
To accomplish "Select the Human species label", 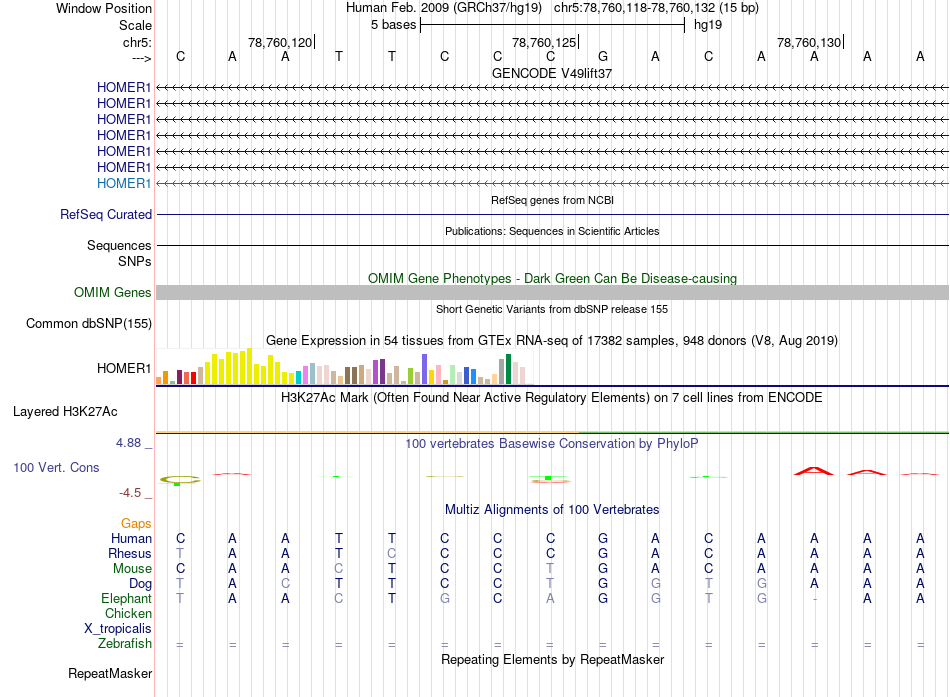I will [x=131, y=538].
